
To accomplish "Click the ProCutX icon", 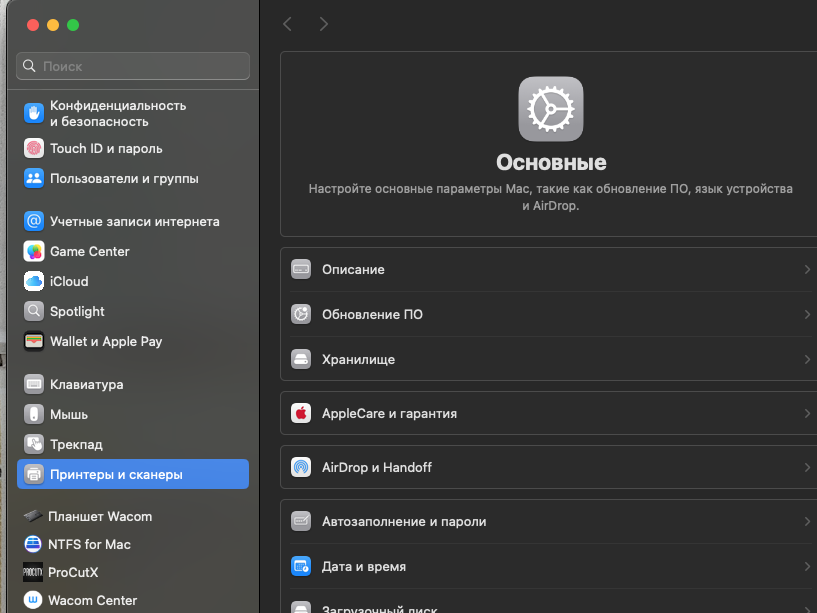I will [x=33, y=572].
